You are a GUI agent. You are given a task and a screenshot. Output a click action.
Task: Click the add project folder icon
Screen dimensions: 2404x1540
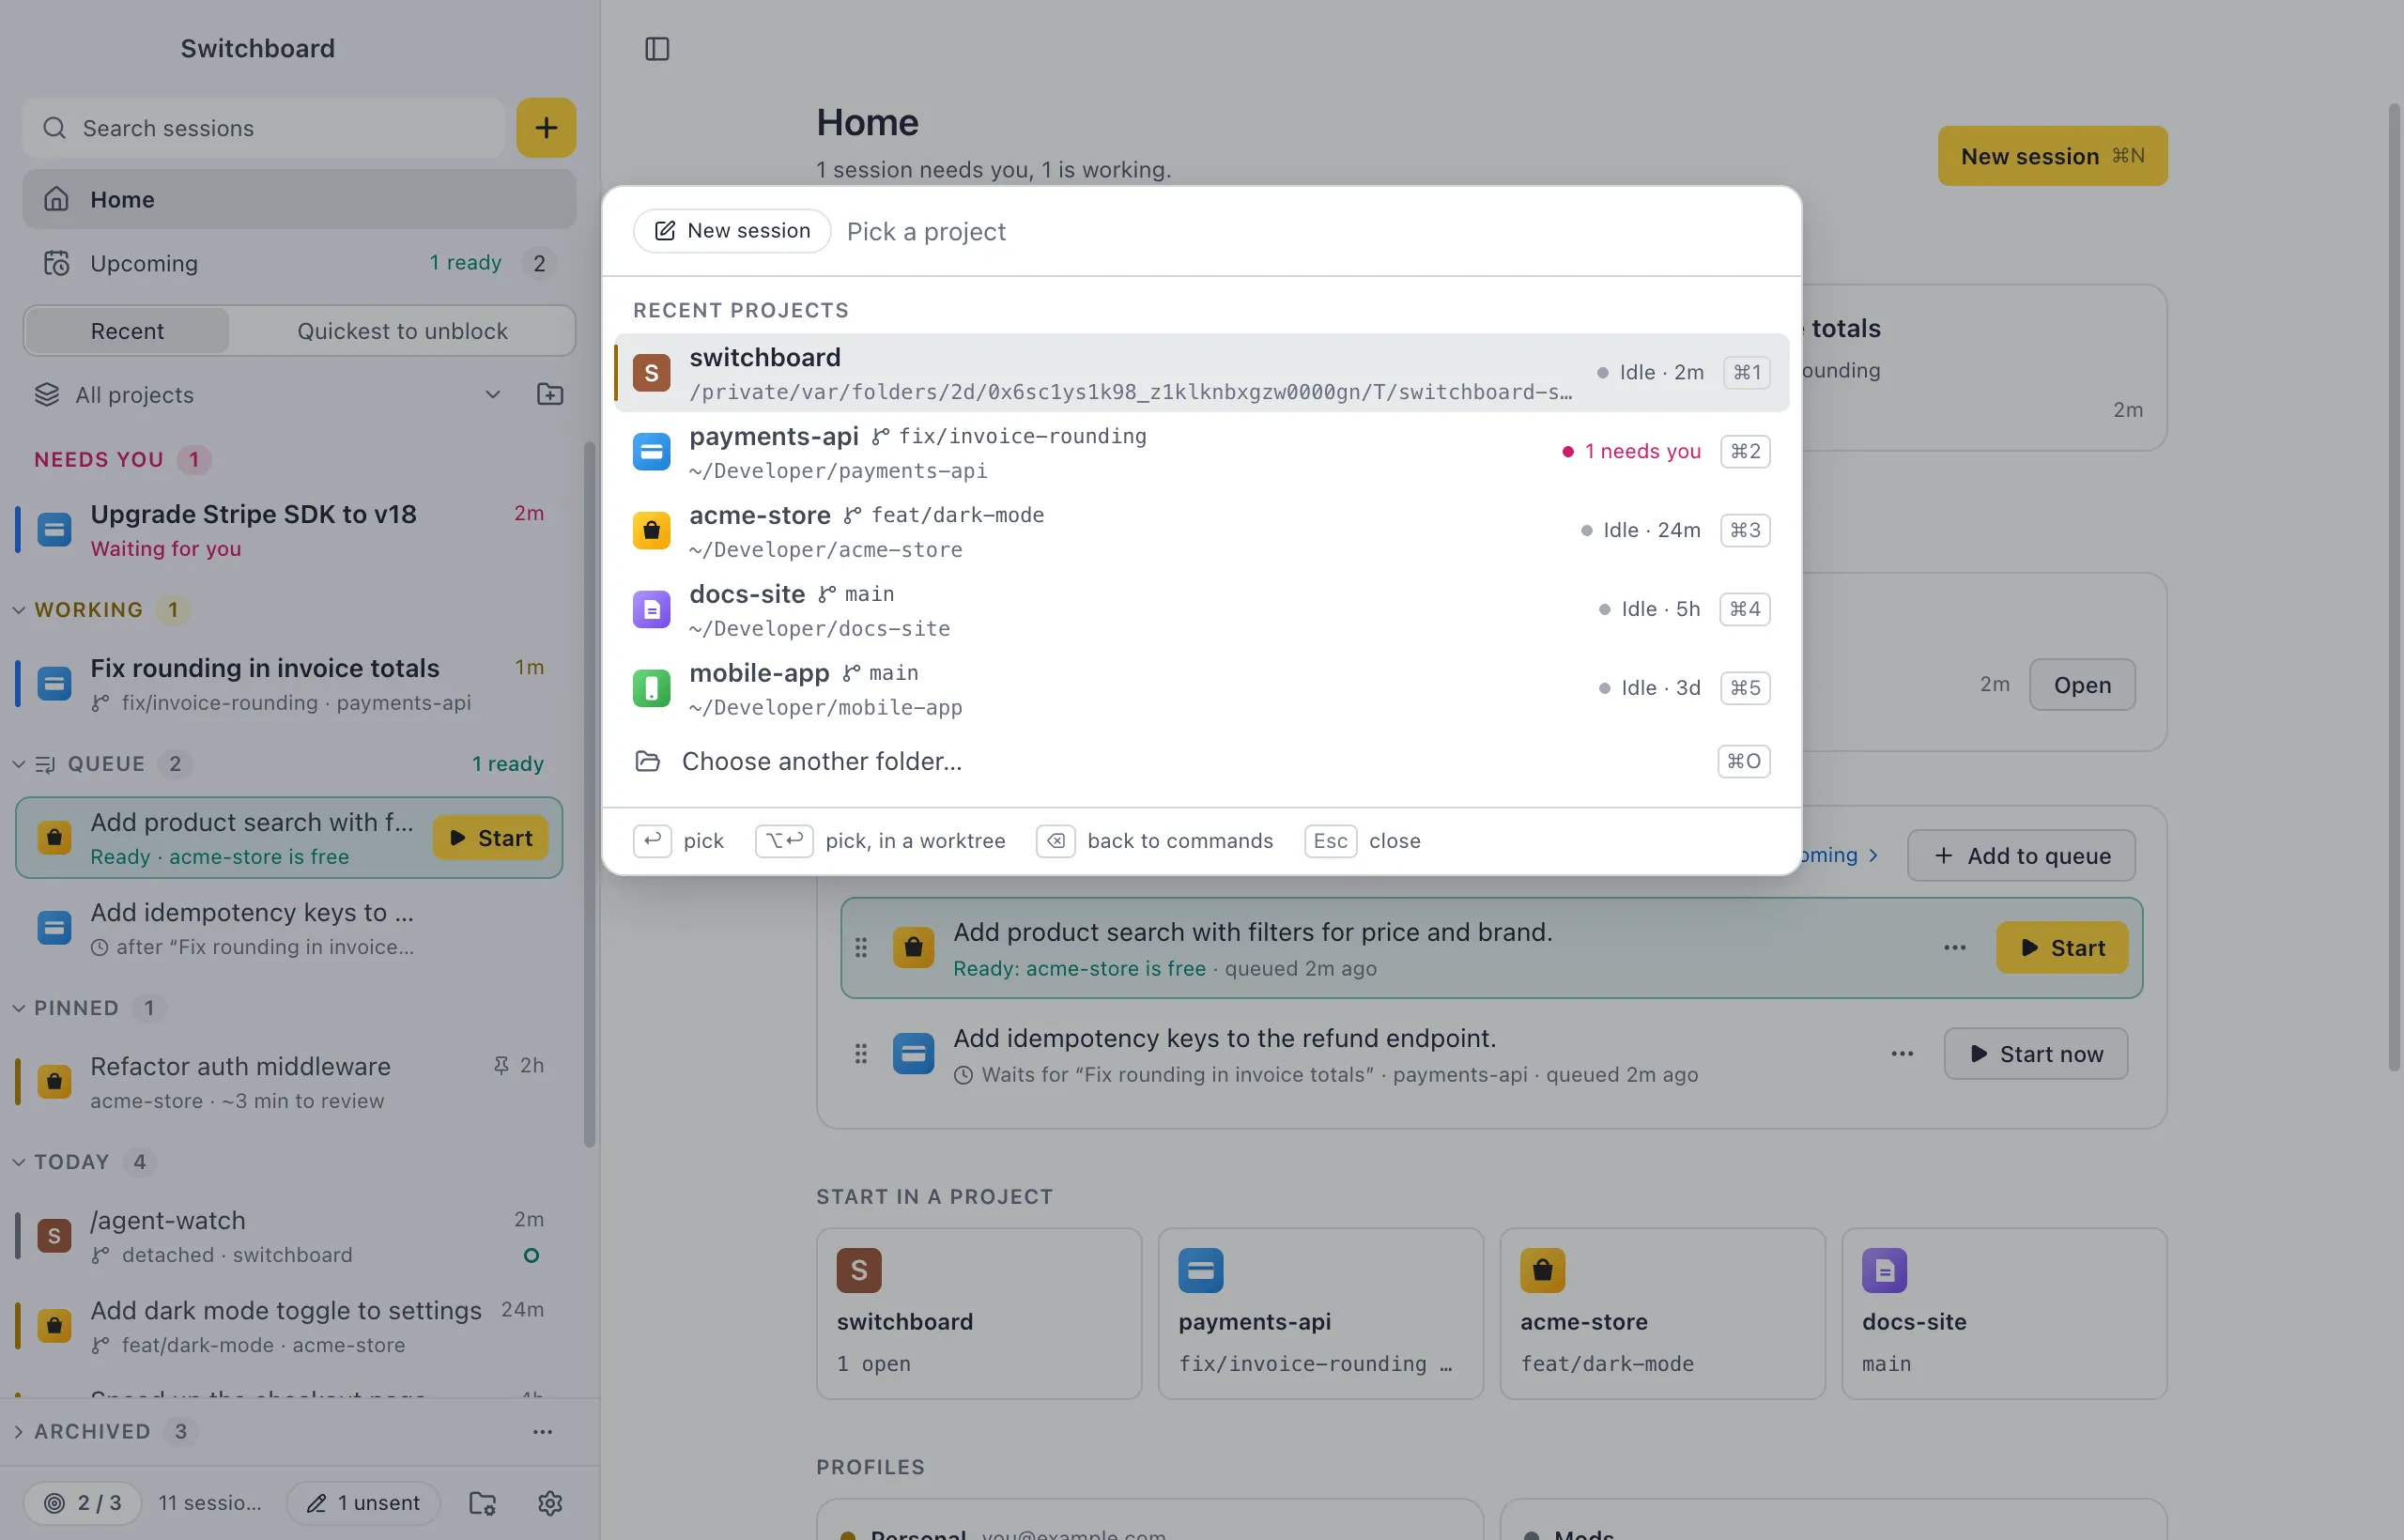(550, 395)
